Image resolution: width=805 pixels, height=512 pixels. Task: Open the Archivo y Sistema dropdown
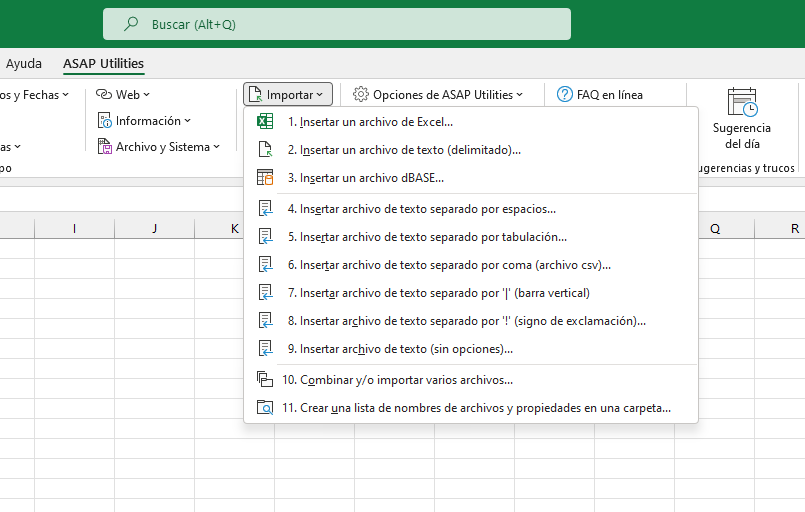159,147
